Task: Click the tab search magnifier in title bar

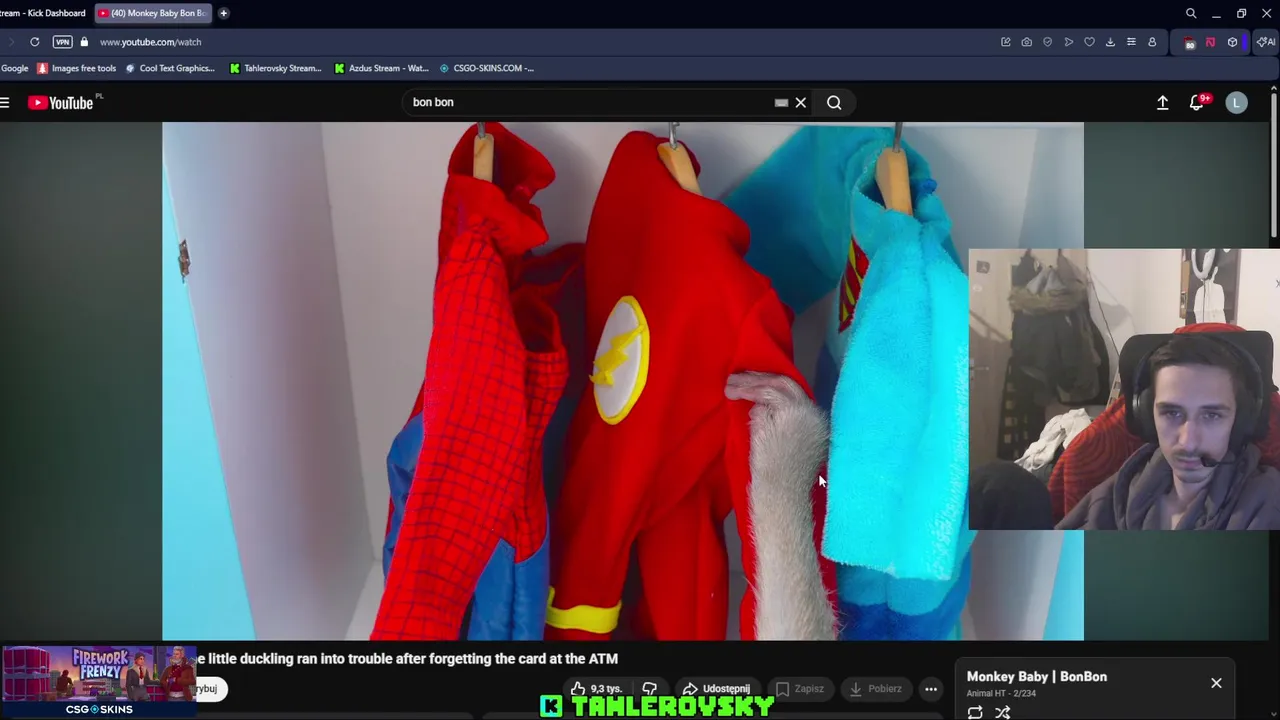Action: 1191,13
